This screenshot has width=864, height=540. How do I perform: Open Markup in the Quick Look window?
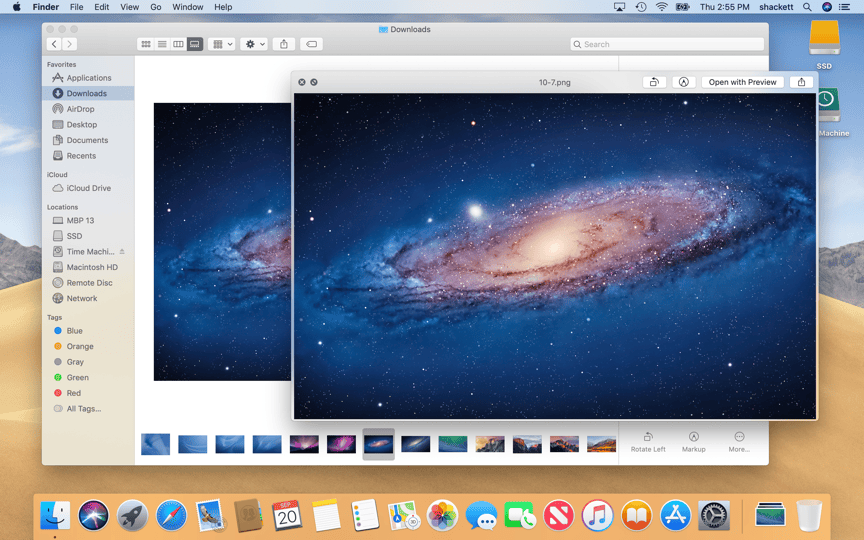[683, 82]
